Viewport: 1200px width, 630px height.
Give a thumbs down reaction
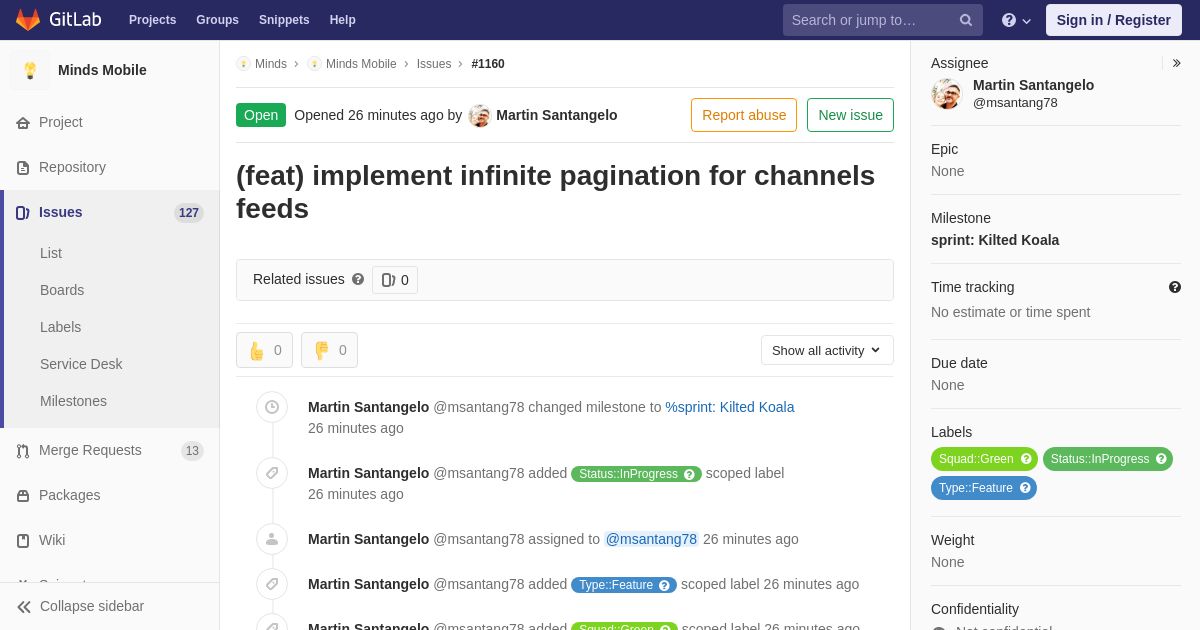(329, 350)
